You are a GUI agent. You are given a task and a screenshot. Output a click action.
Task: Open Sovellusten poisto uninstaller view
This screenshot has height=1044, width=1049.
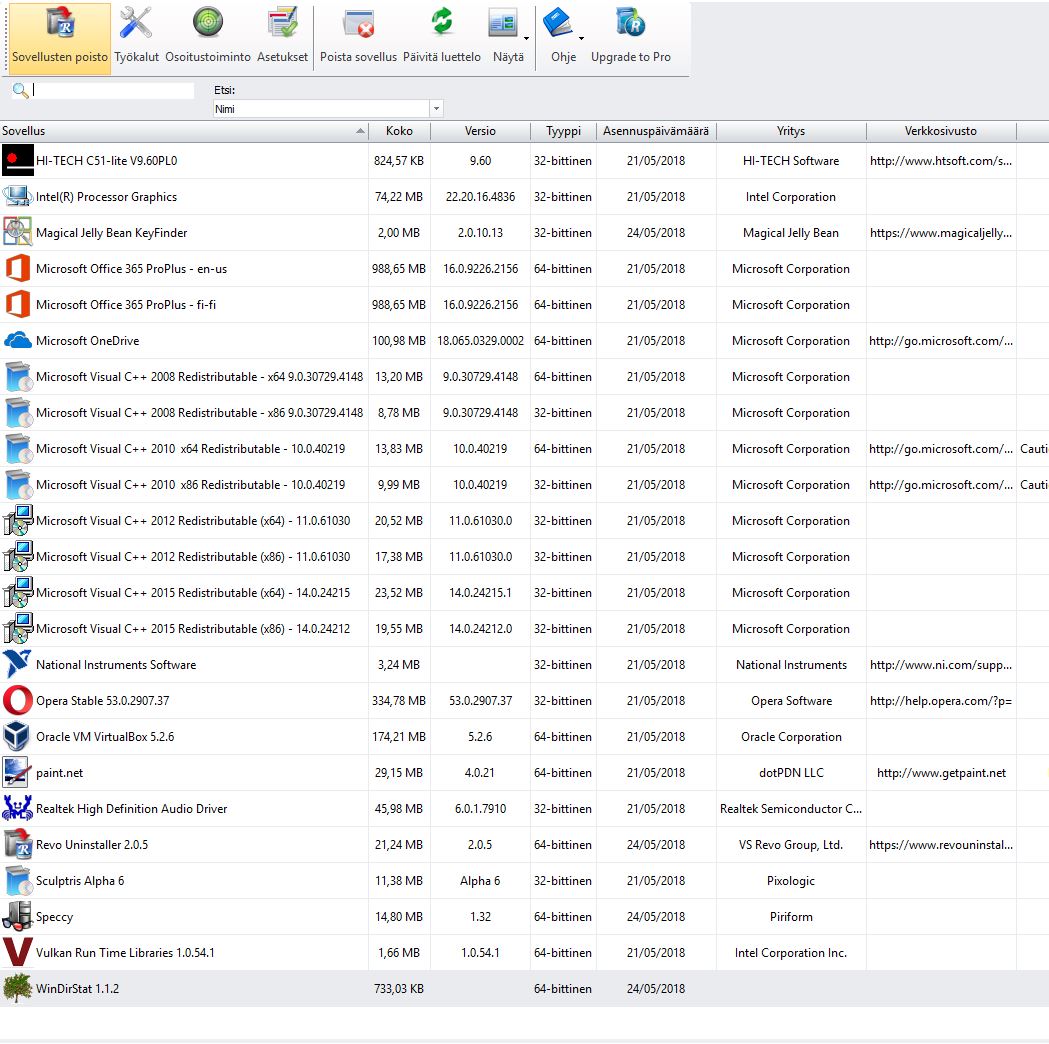tap(60, 37)
